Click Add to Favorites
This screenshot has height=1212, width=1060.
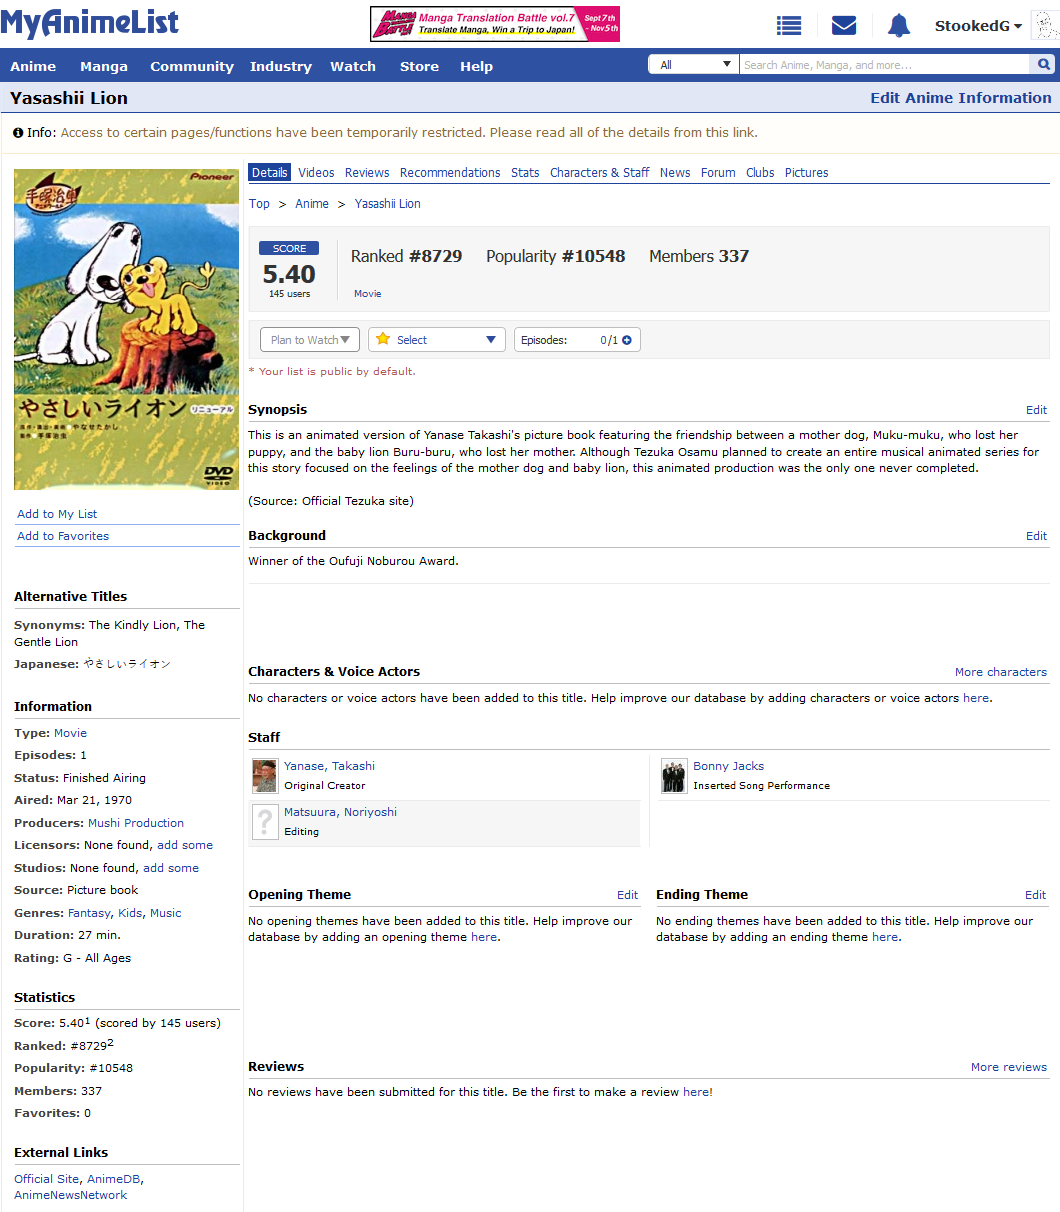(x=63, y=536)
